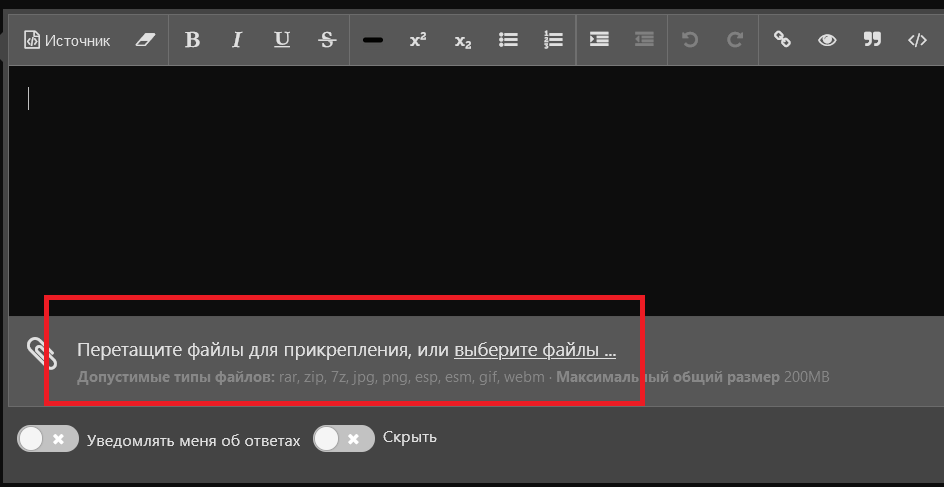Insert a quote block
The width and height of the screenshot is (944, 487).
872,40
